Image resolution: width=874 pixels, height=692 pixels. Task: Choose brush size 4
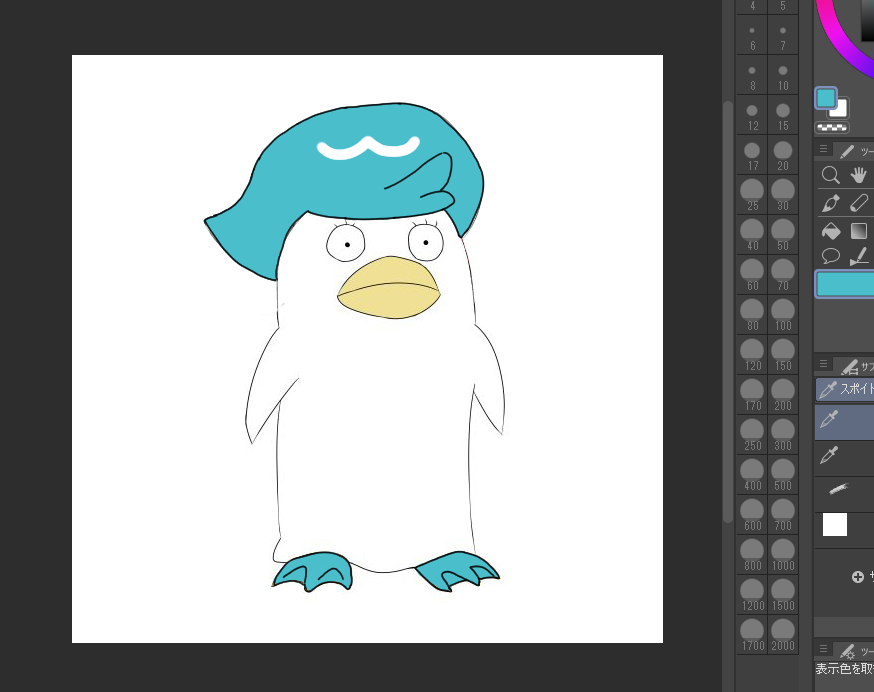(x=752, y=7)
